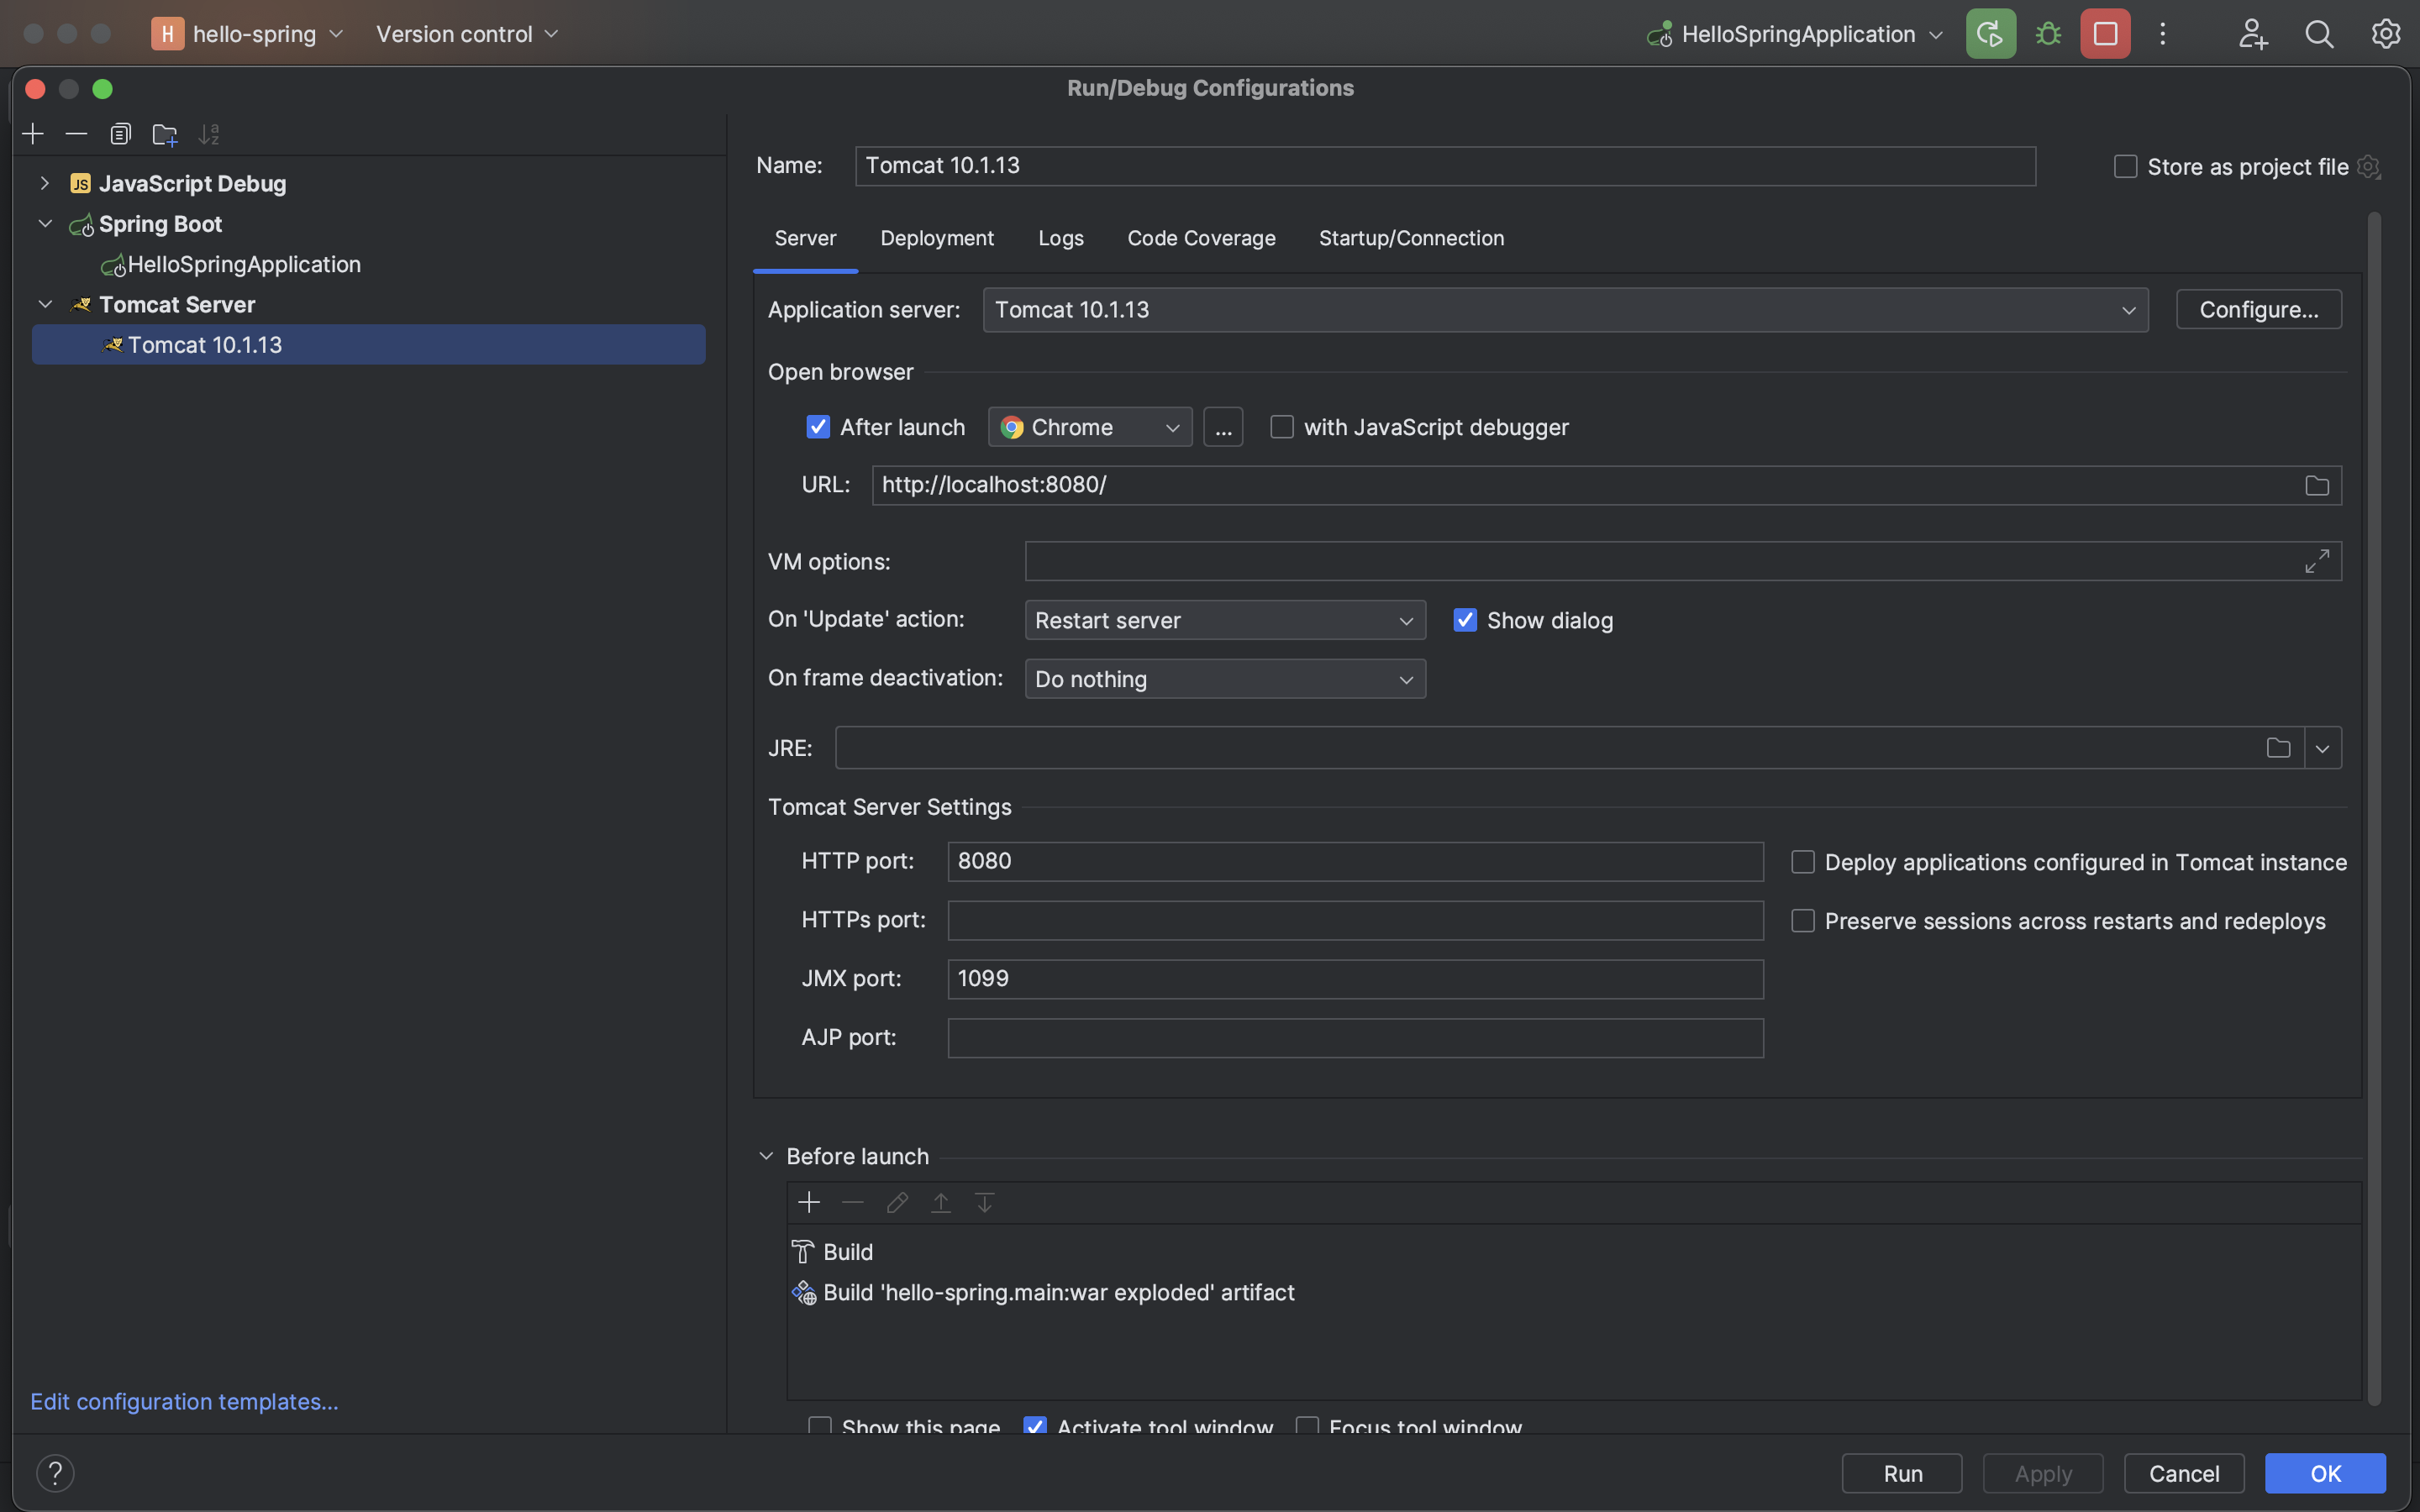Collapse the Before launch section
Image resolution: width=2420 pixels, height=1512 pixels.
[766, 1156]
